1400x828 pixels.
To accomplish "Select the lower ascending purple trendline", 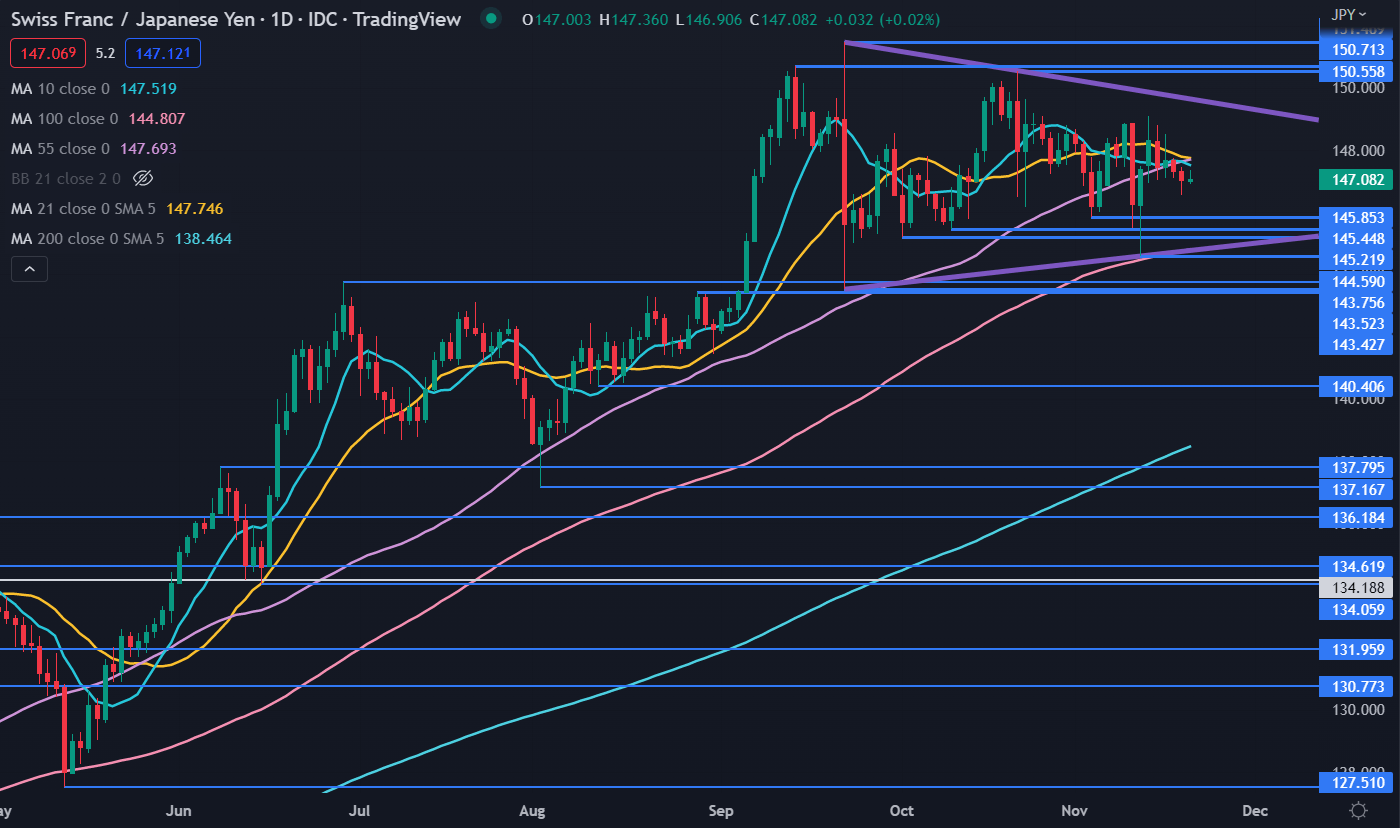I will 1082,262.
